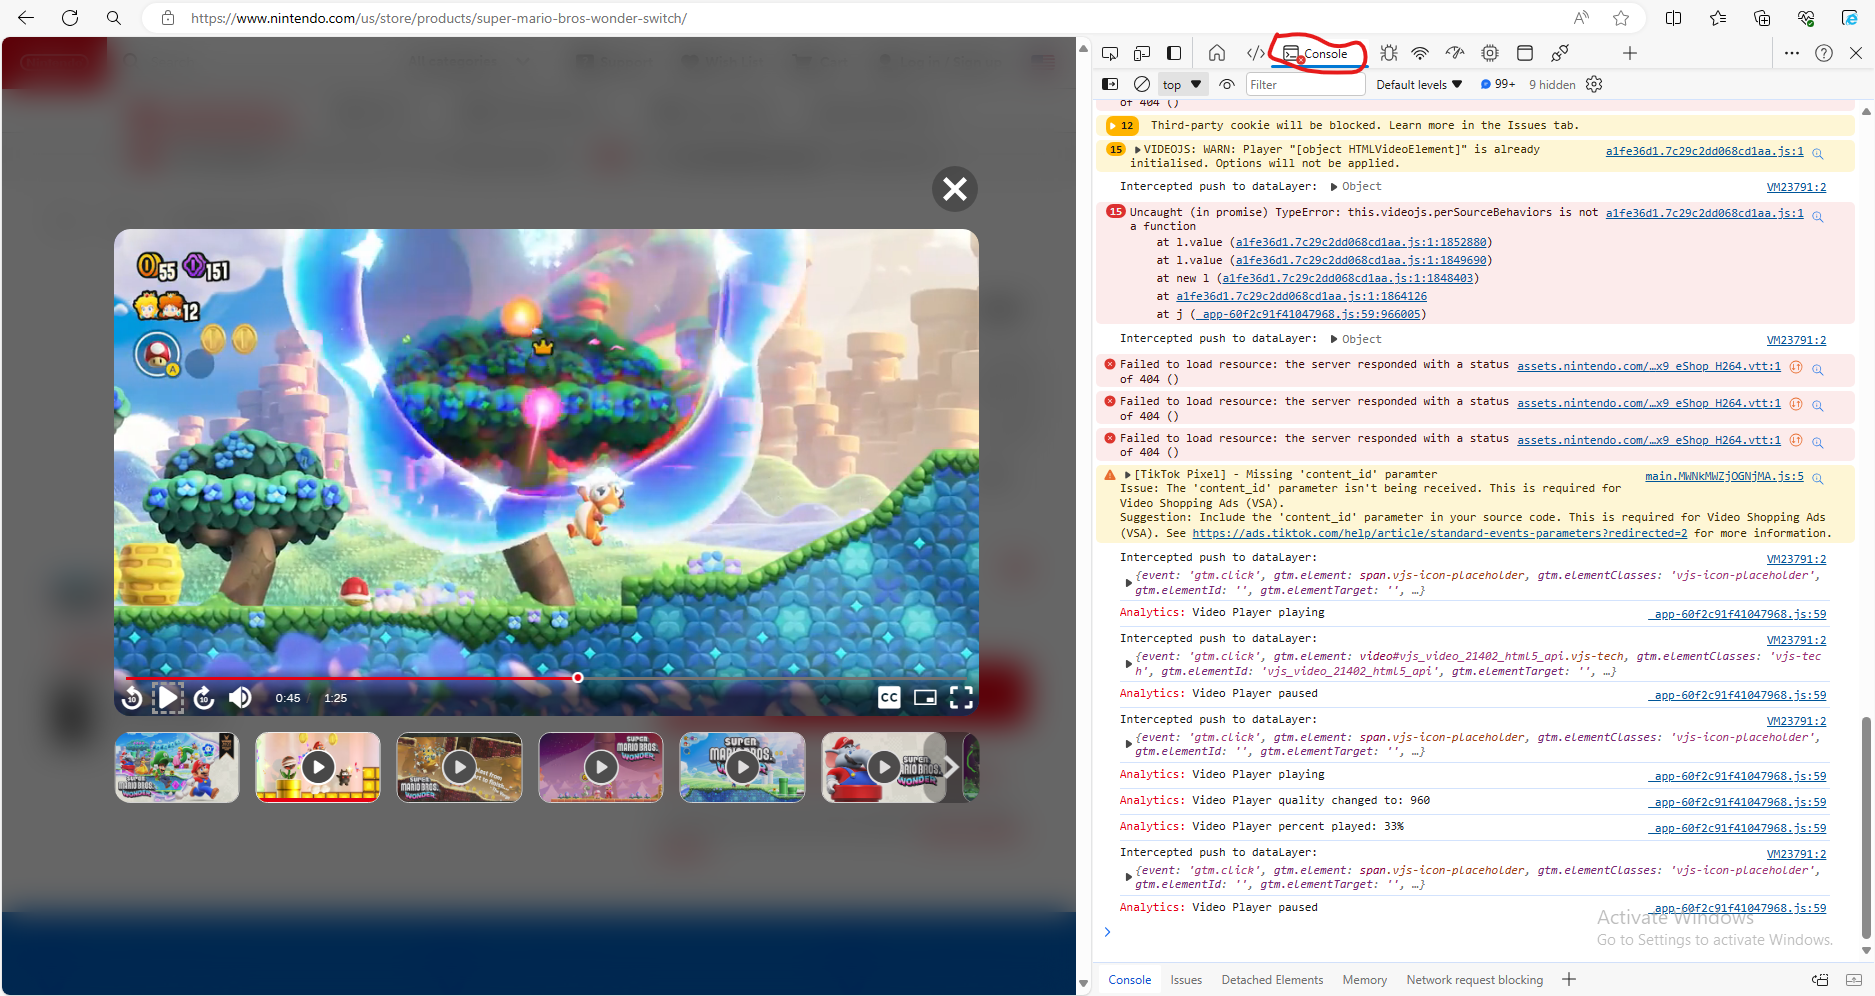Show next video thumbnails arrow
Image resolution: width=1875 pixels, height=996 pixels.
click(x=950, y=767)
